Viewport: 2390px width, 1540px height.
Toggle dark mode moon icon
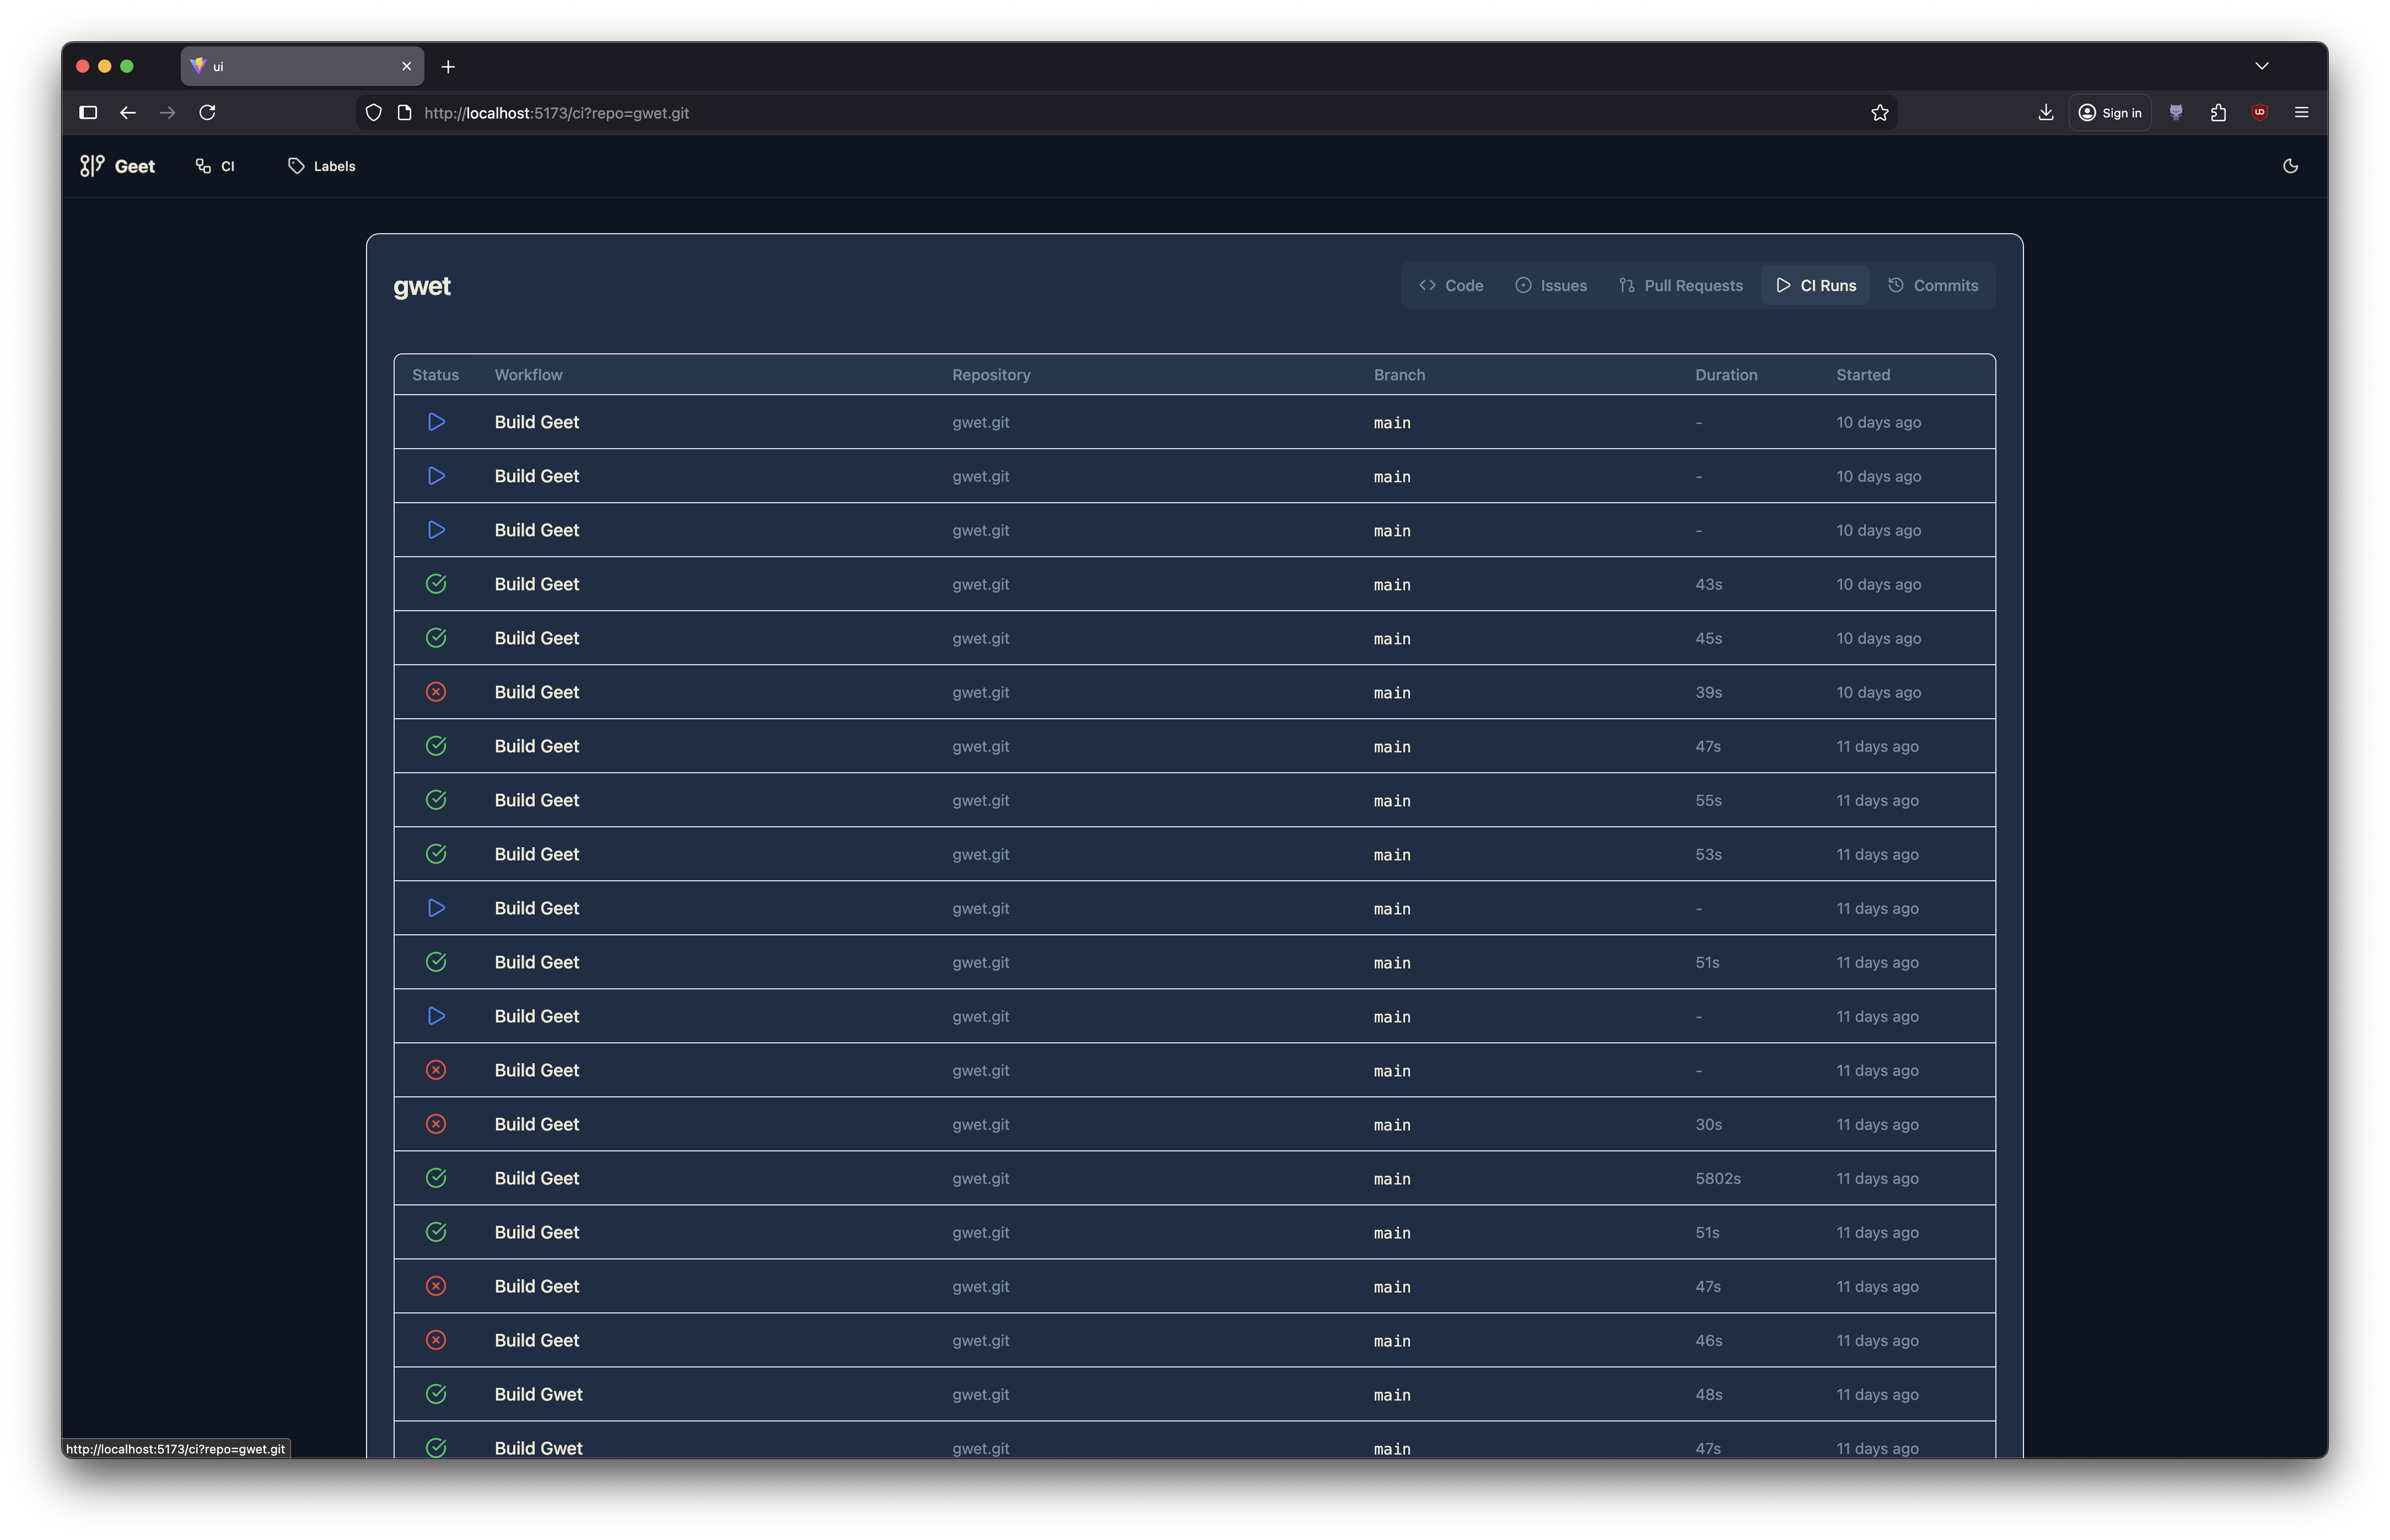coord(2290,166)
